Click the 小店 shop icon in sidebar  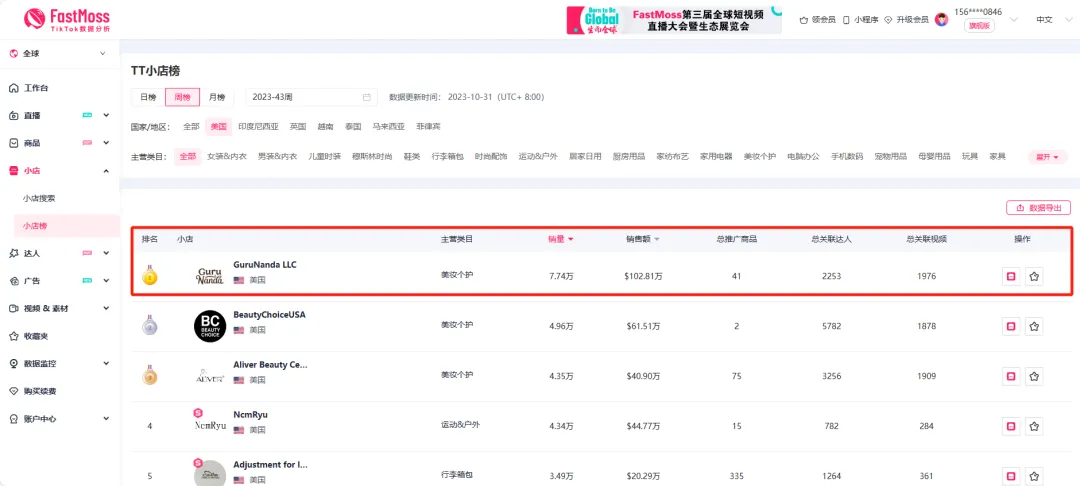pos(14,171)
